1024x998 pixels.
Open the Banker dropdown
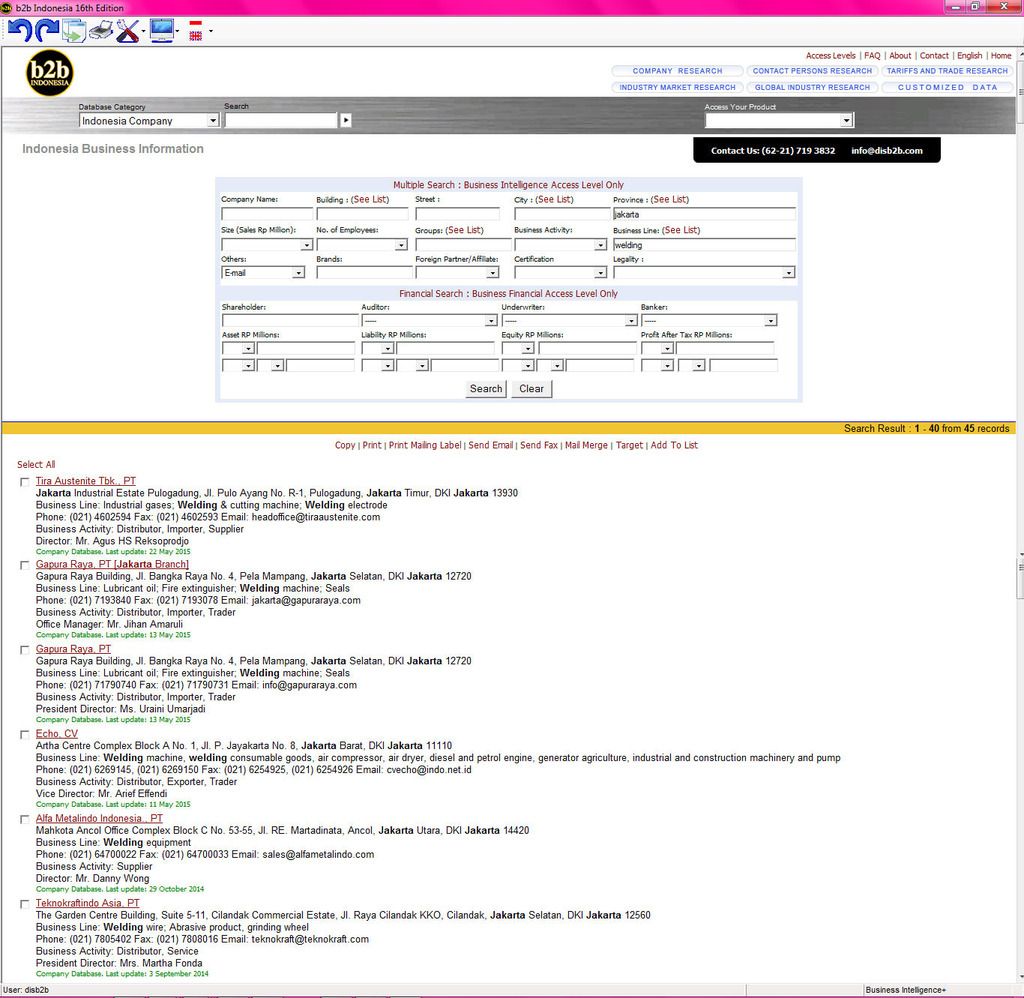(x=709, y=321)
